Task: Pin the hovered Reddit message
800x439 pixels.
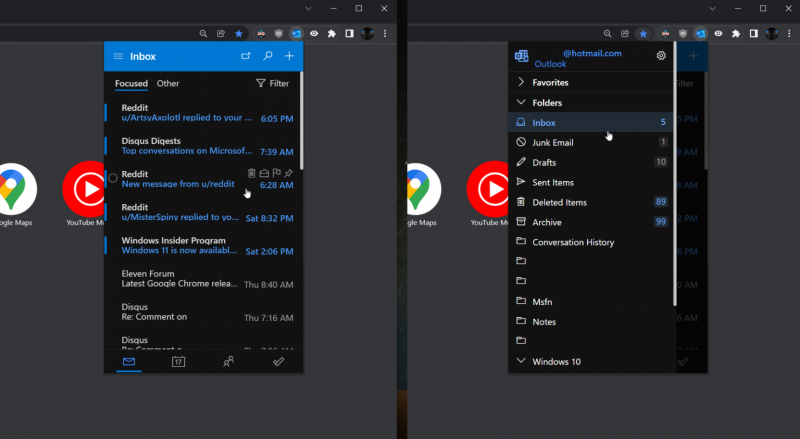Action: 289,173
